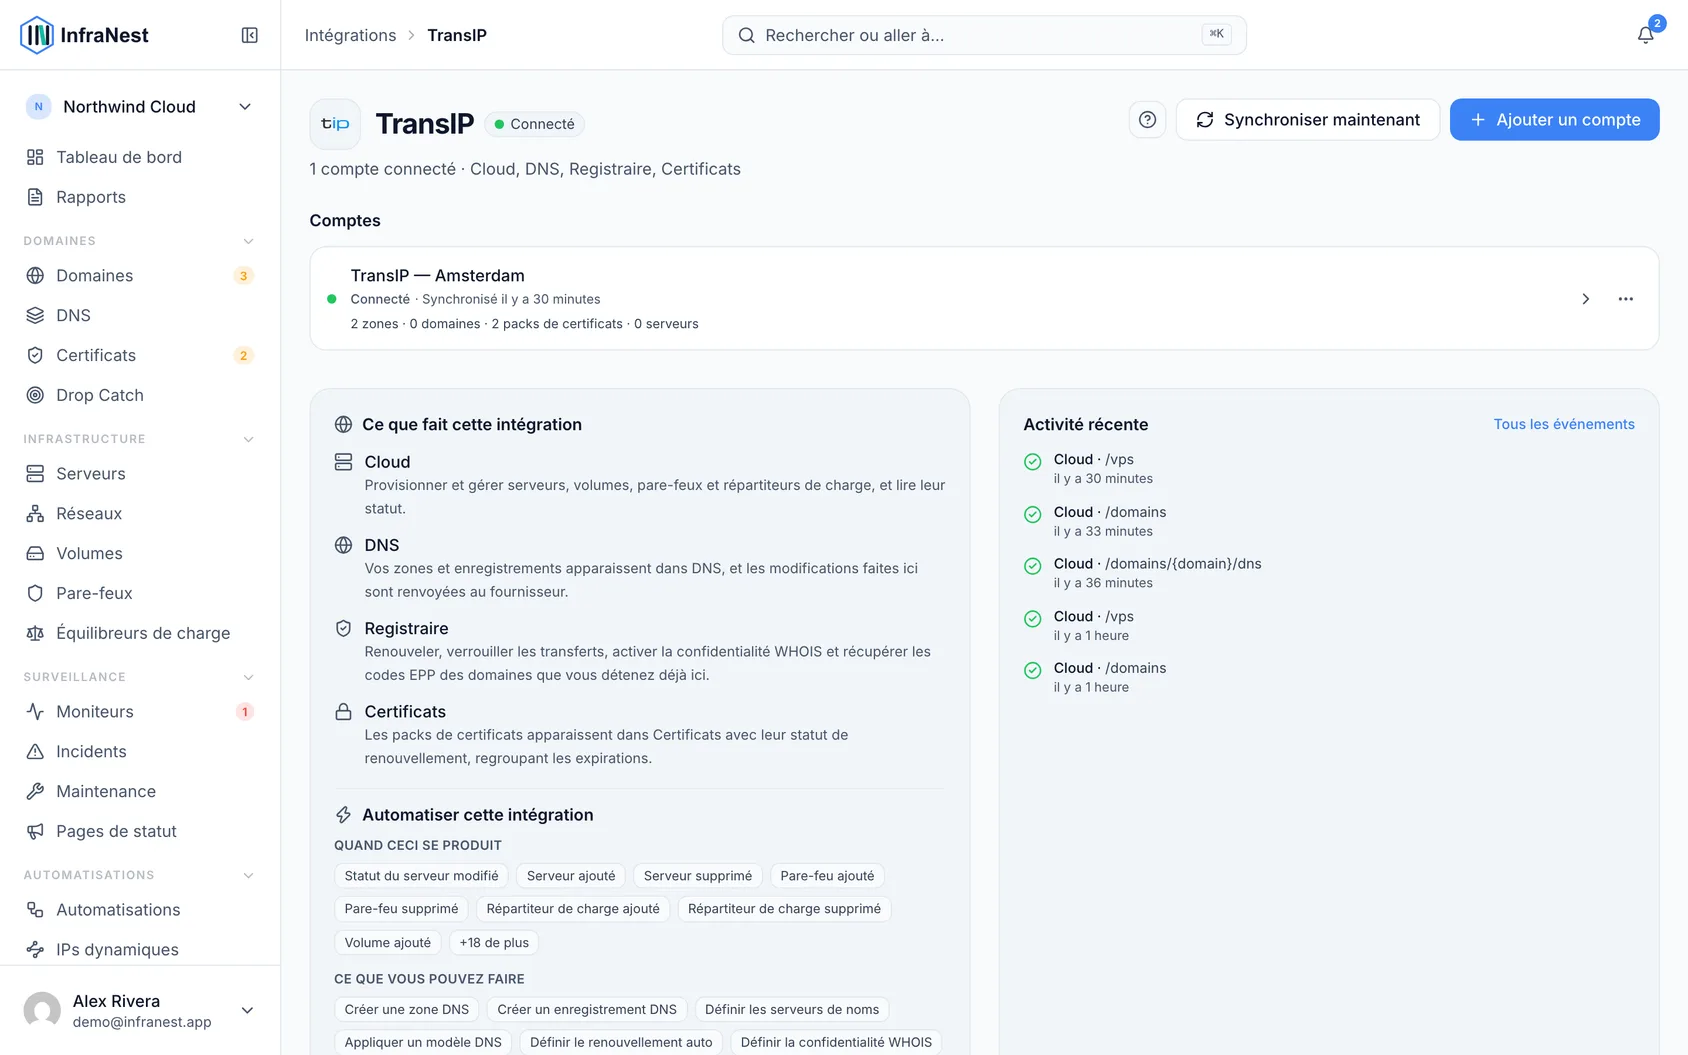Open Cloud · /domains/{domain}/dns activity entry

[x=1157, y=573]
